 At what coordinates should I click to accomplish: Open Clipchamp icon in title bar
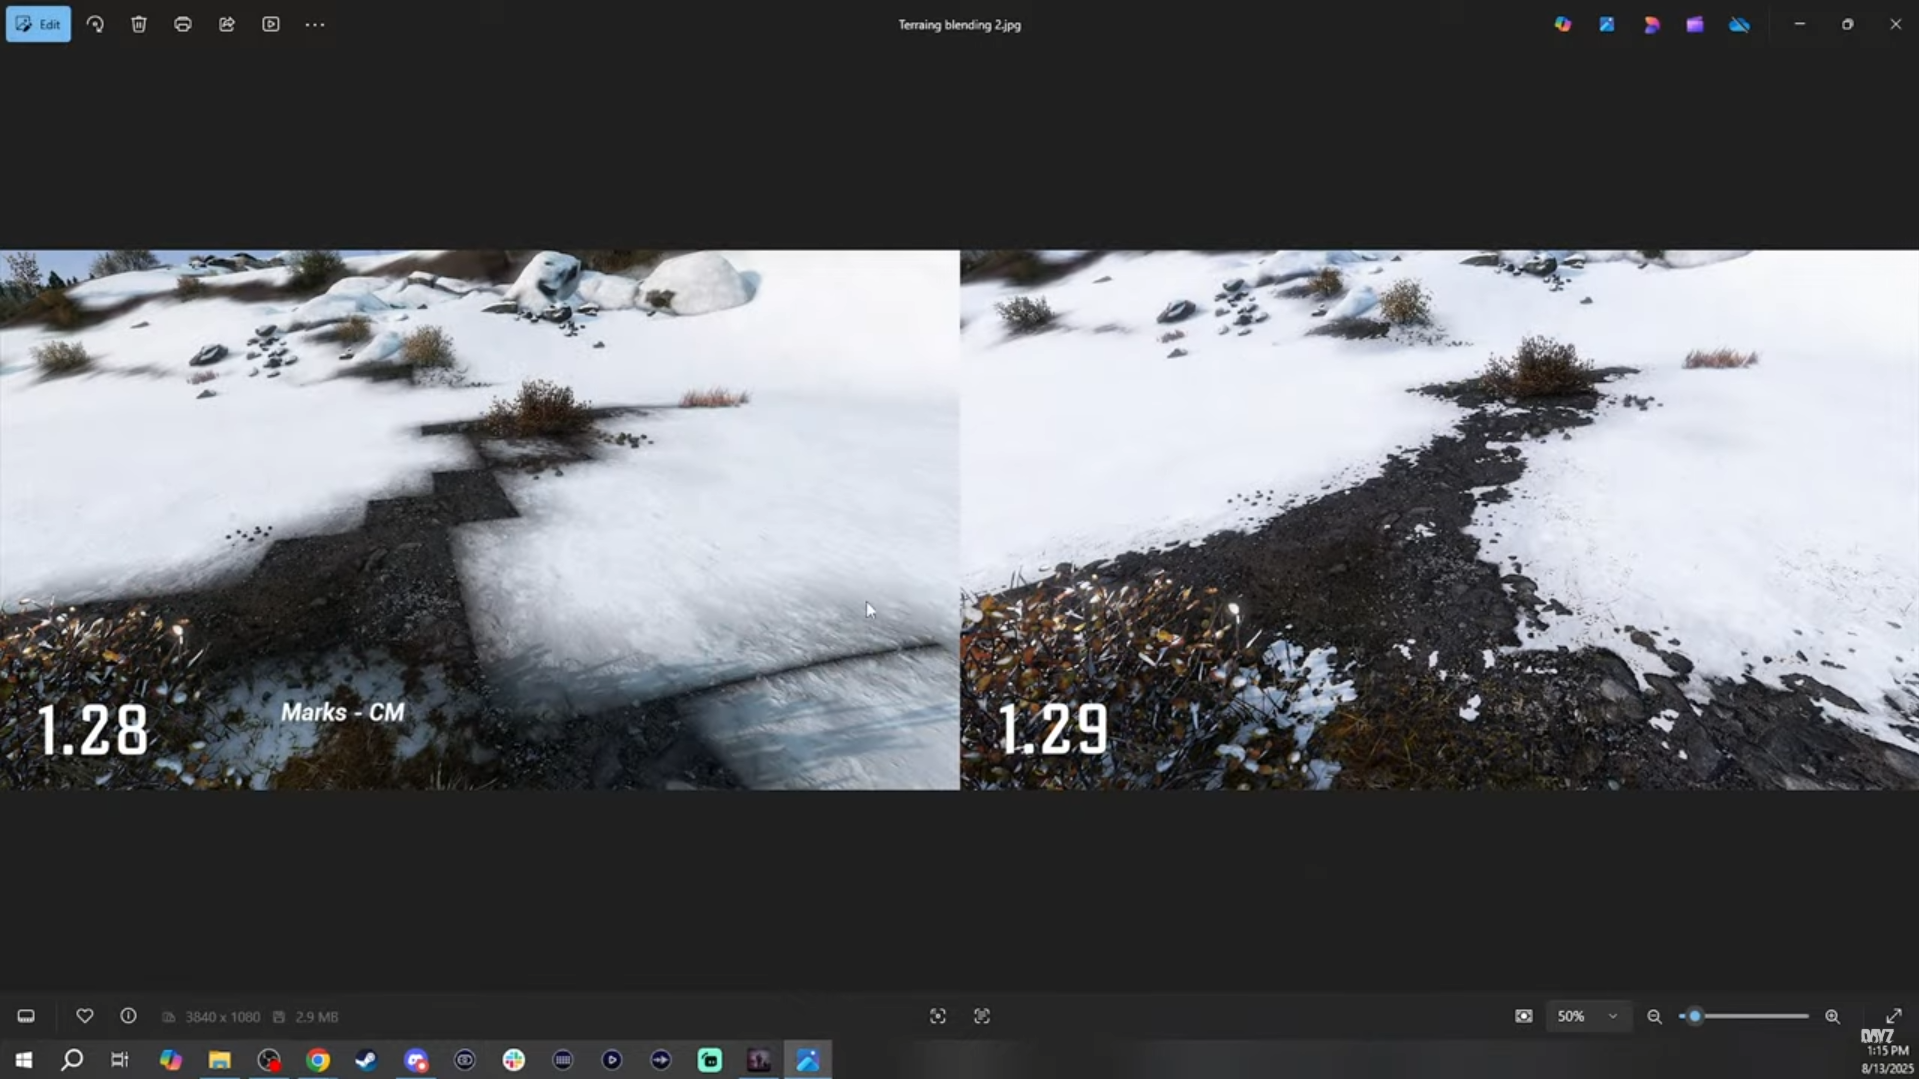click(1695, 24)
